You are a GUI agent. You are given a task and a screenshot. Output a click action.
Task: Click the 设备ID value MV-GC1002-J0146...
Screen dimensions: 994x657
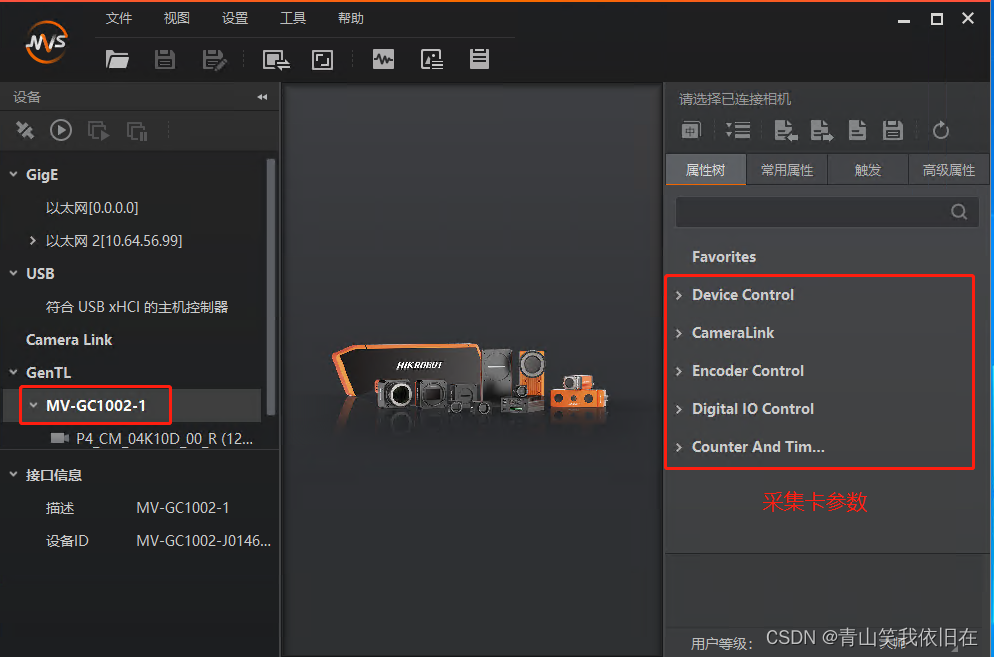click(203, 540)
